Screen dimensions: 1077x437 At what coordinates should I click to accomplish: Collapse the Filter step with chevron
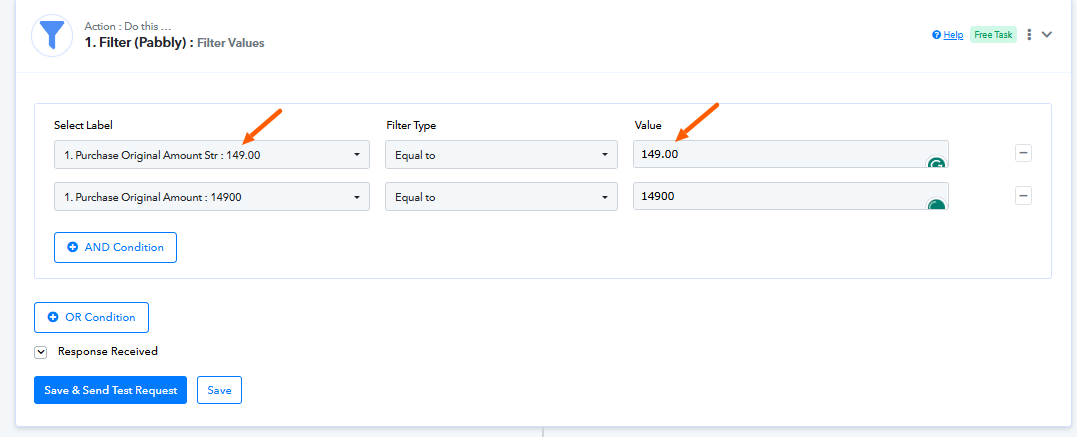click(x=1047, y=35)
